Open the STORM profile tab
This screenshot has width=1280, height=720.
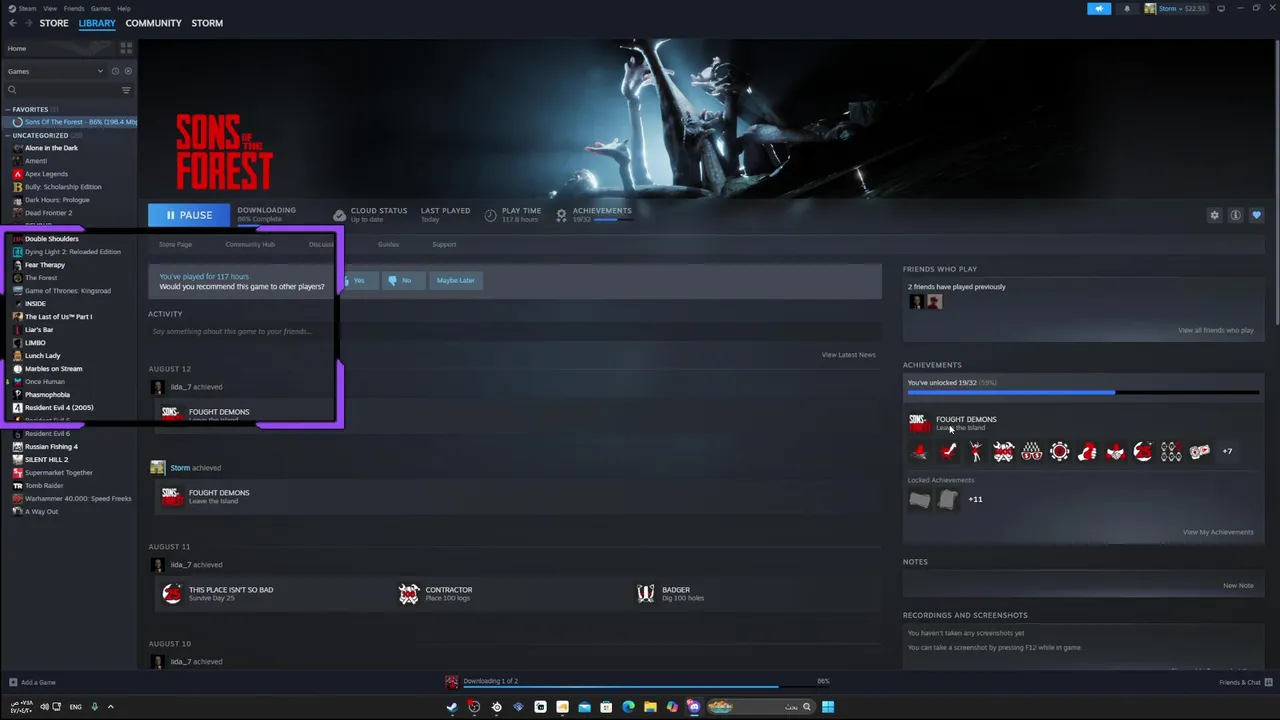[207, 23]
